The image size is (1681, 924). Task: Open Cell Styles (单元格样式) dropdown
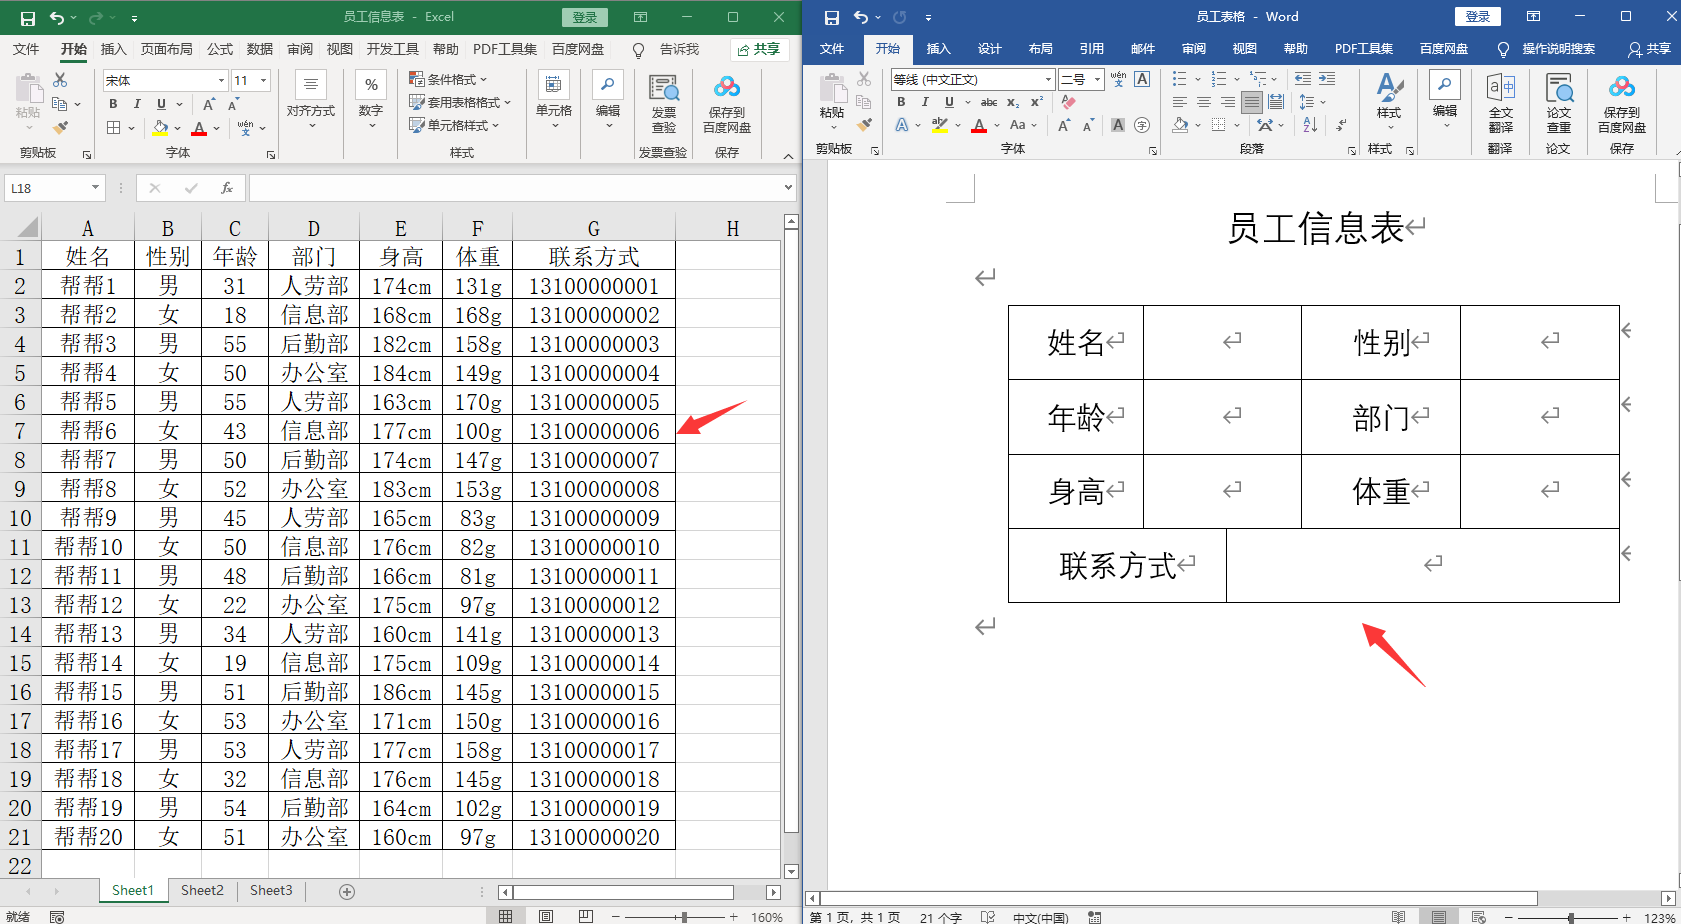click(x=454, y=125)
